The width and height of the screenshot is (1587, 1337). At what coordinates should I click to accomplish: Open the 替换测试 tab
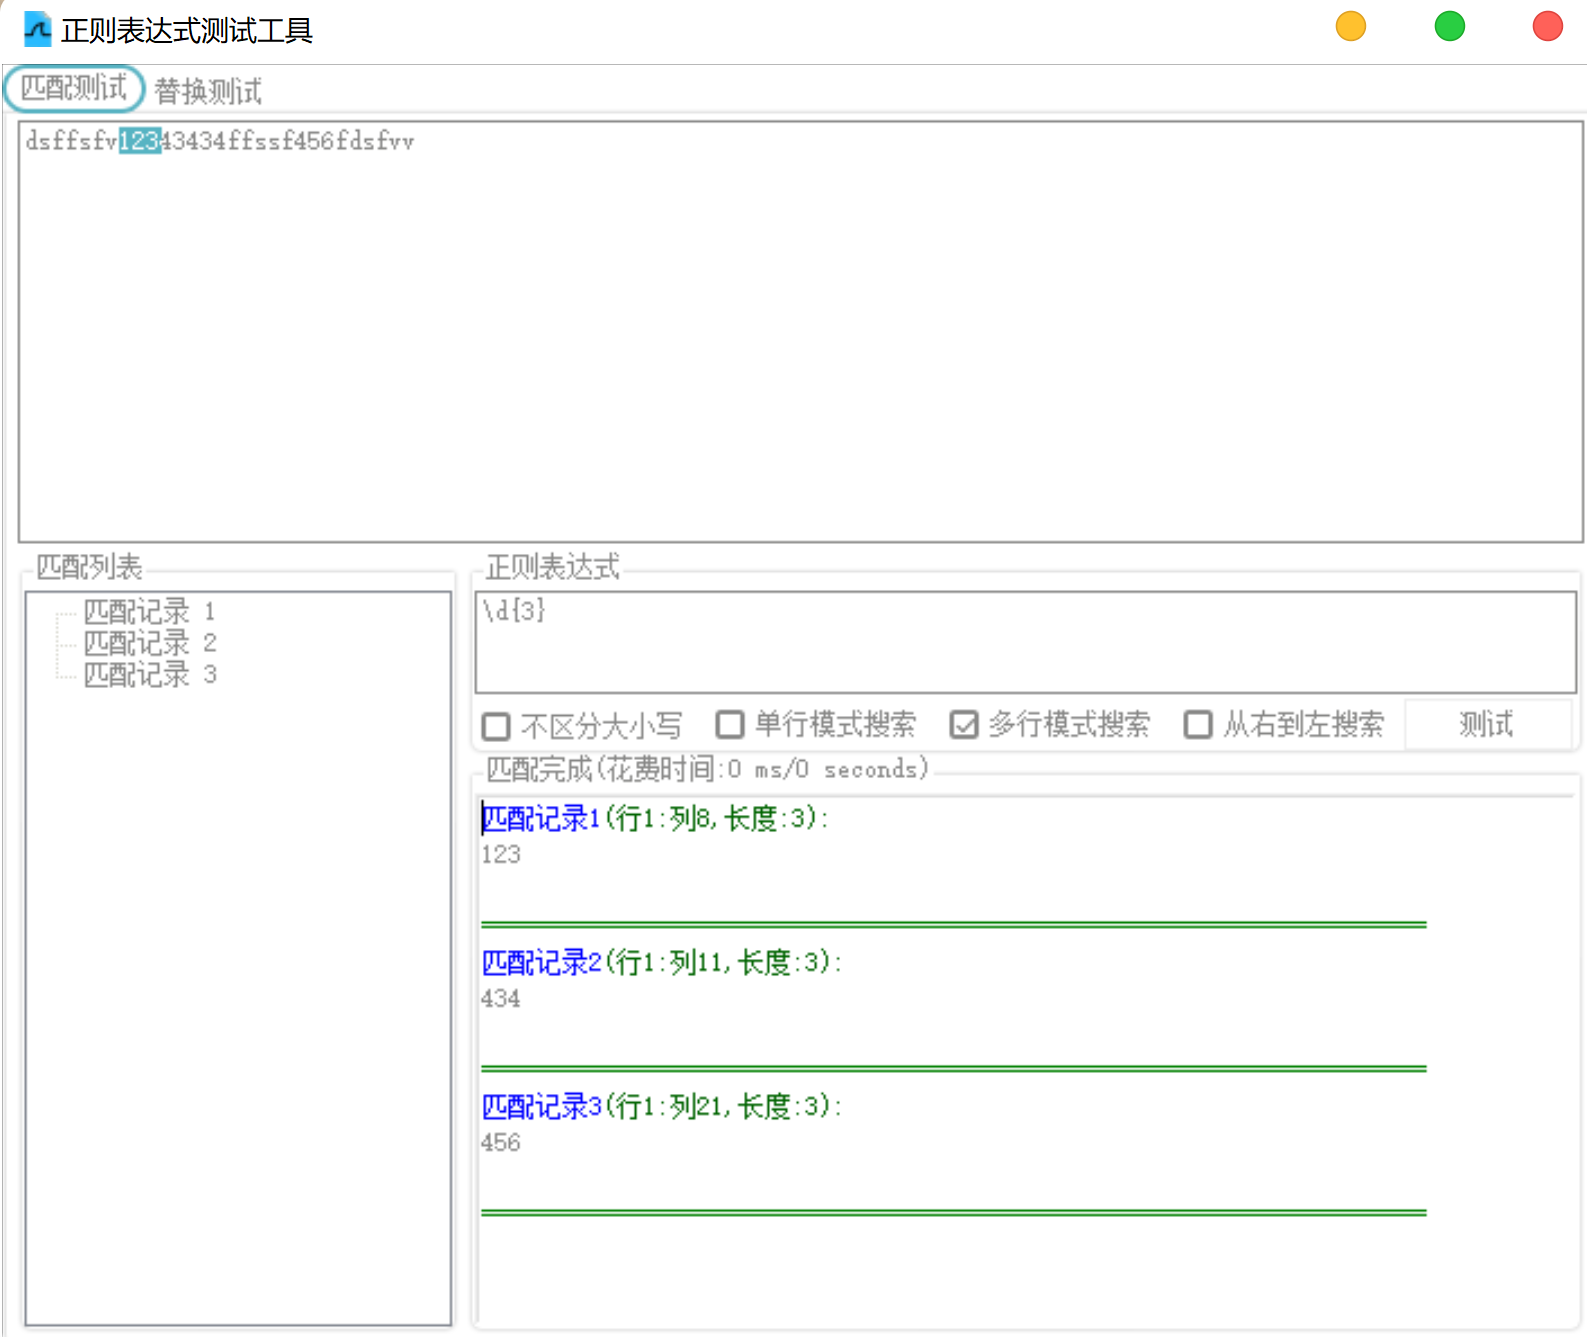point(208,91)
